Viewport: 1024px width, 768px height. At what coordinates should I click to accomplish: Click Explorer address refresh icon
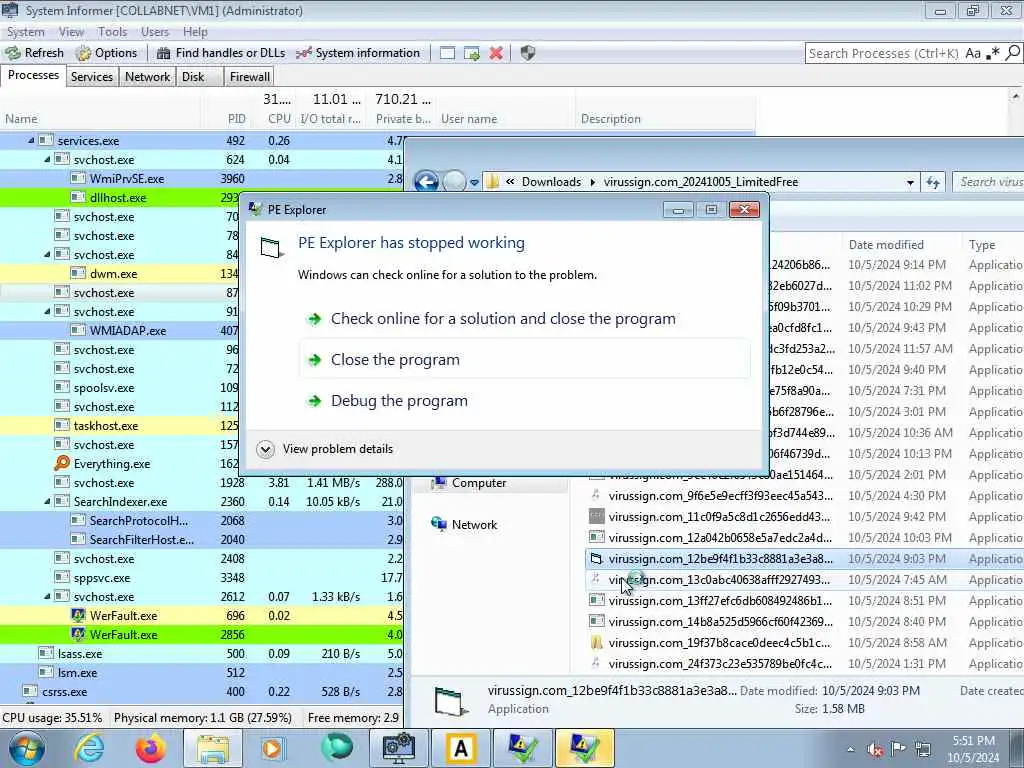pyautogui.click(x=933, y=183)
